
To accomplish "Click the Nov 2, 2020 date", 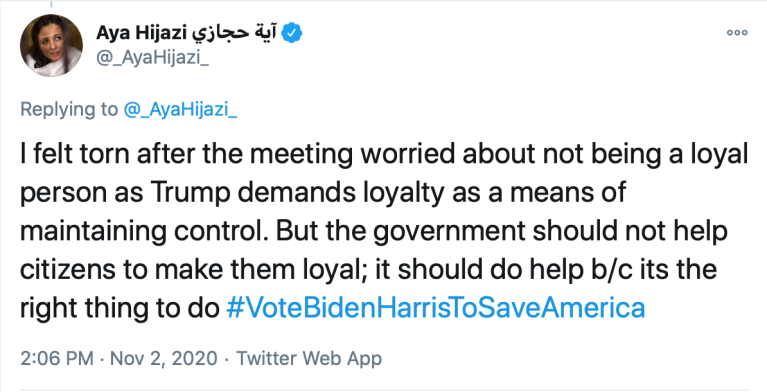I will (163, 358).
